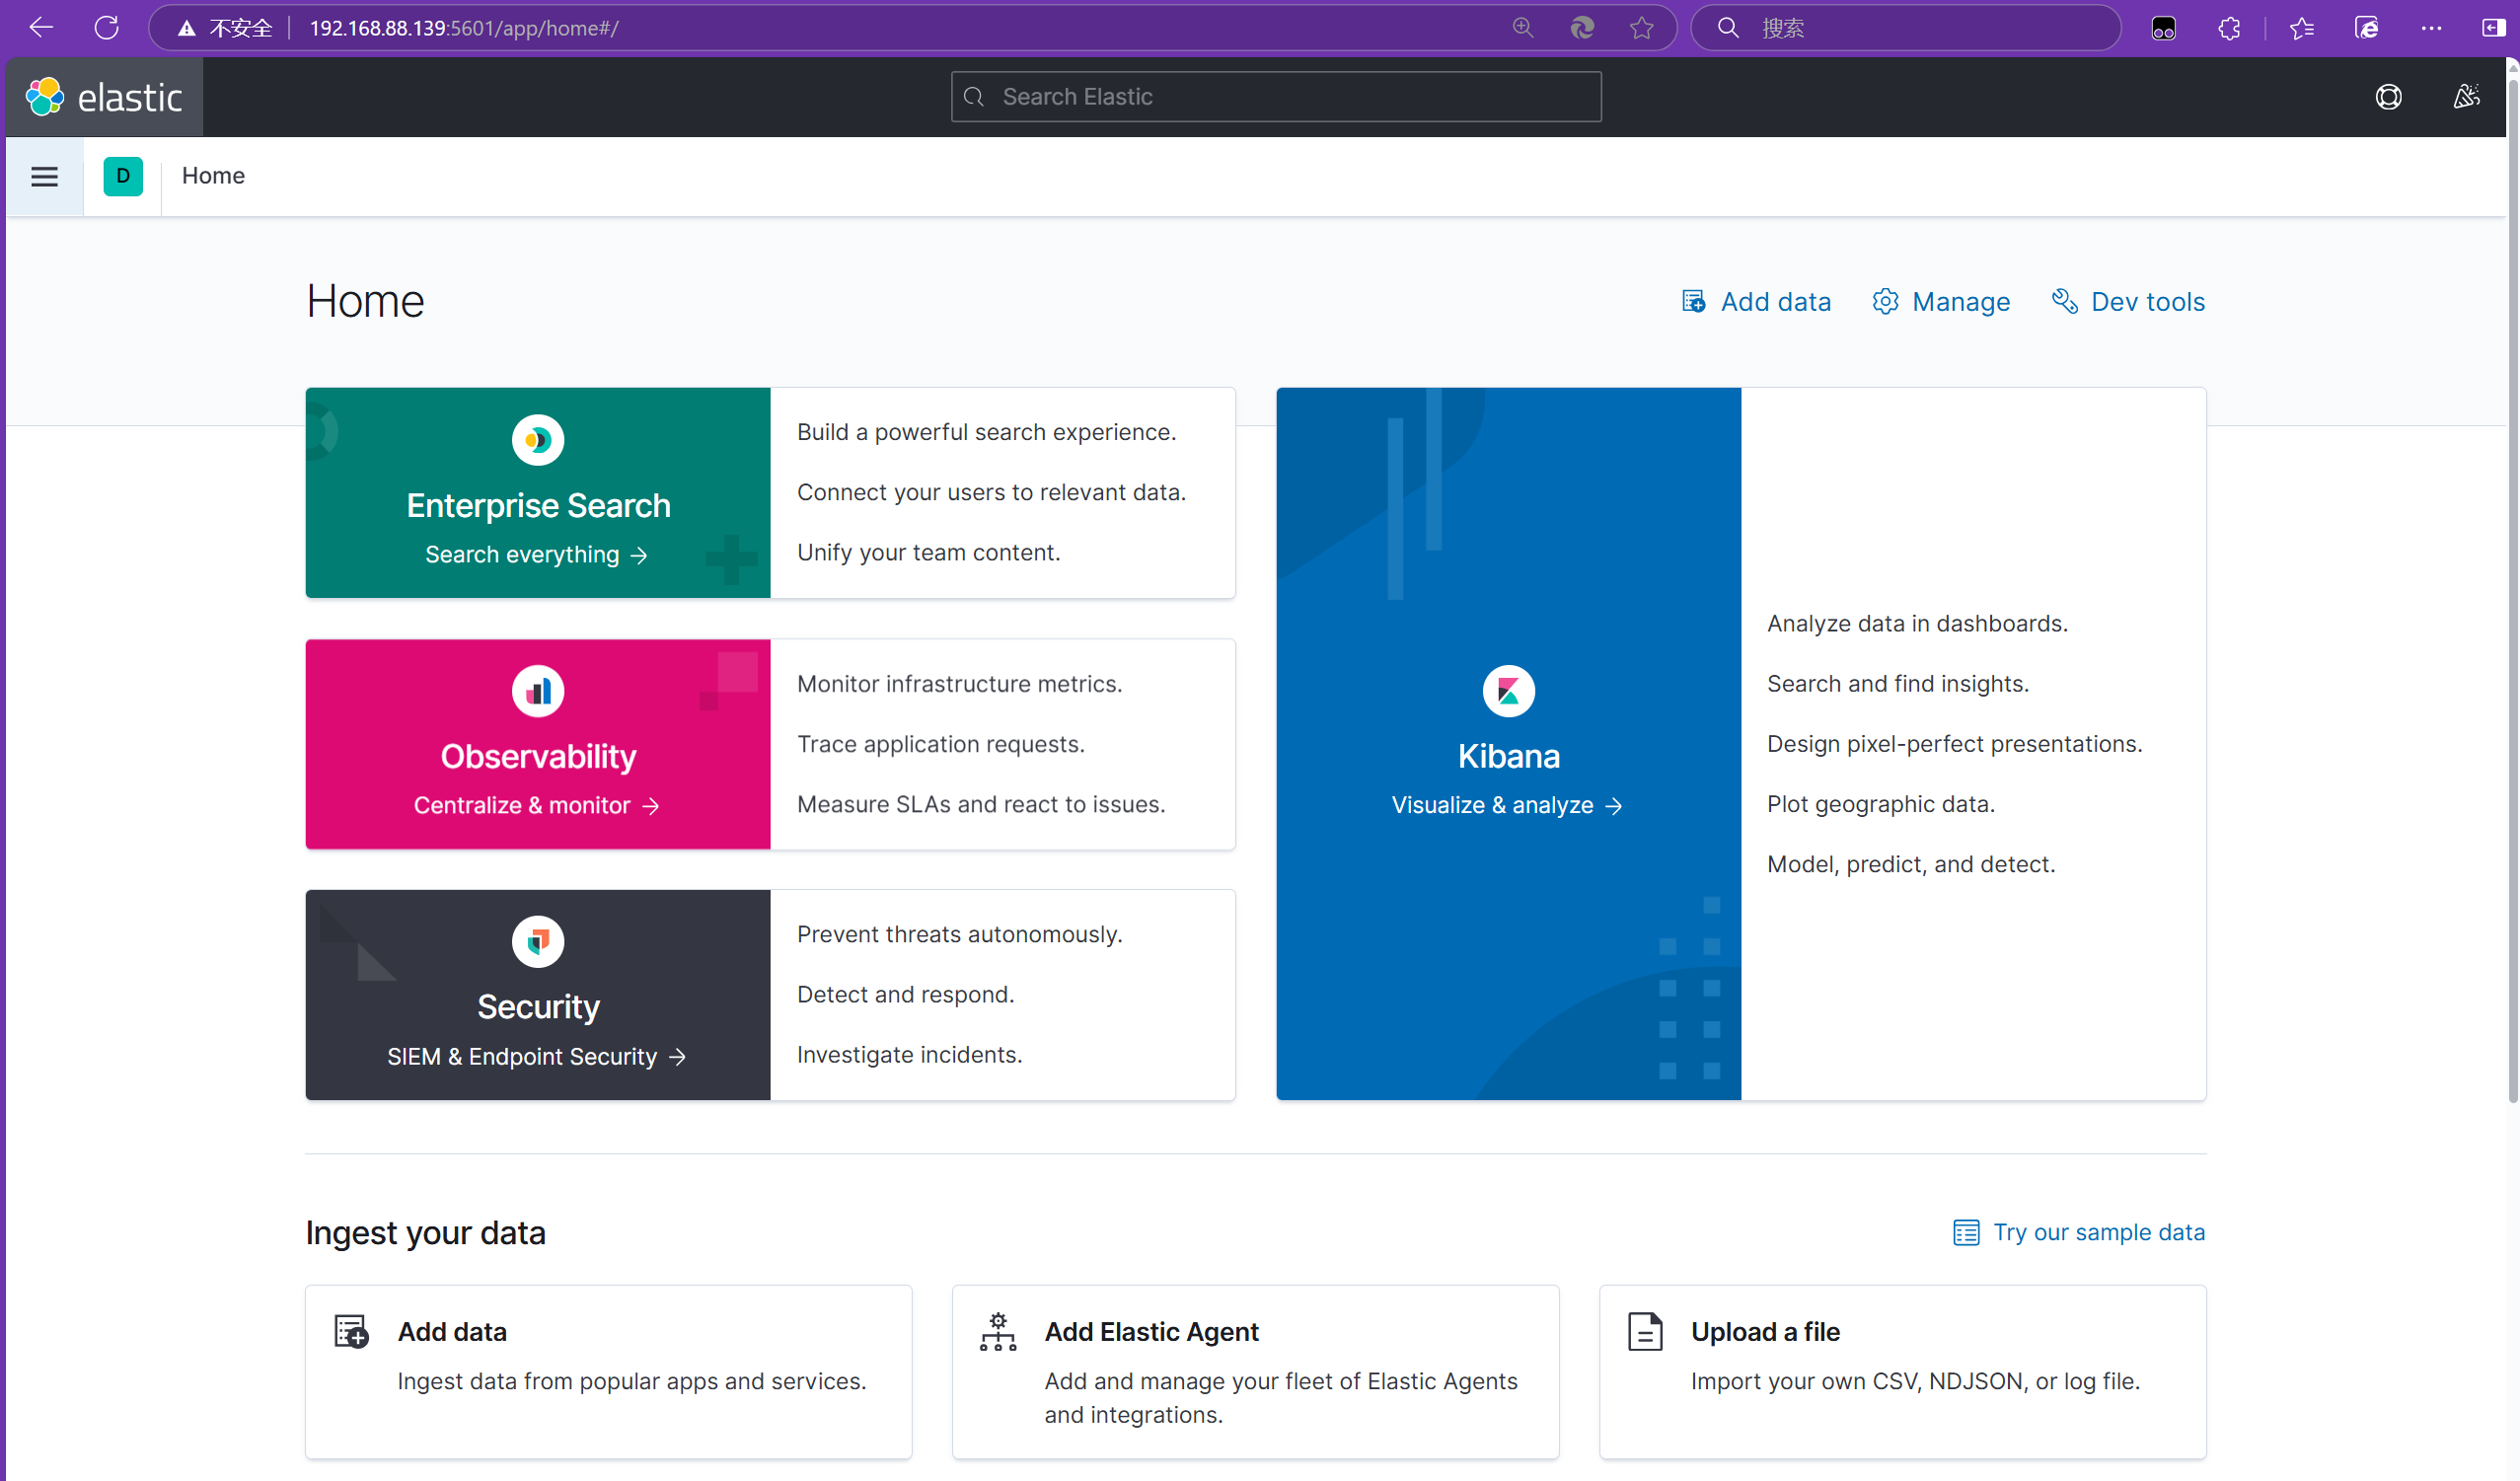Open the Upload a file card
The image size is (2520, 1481).
click(1901, 1370)
